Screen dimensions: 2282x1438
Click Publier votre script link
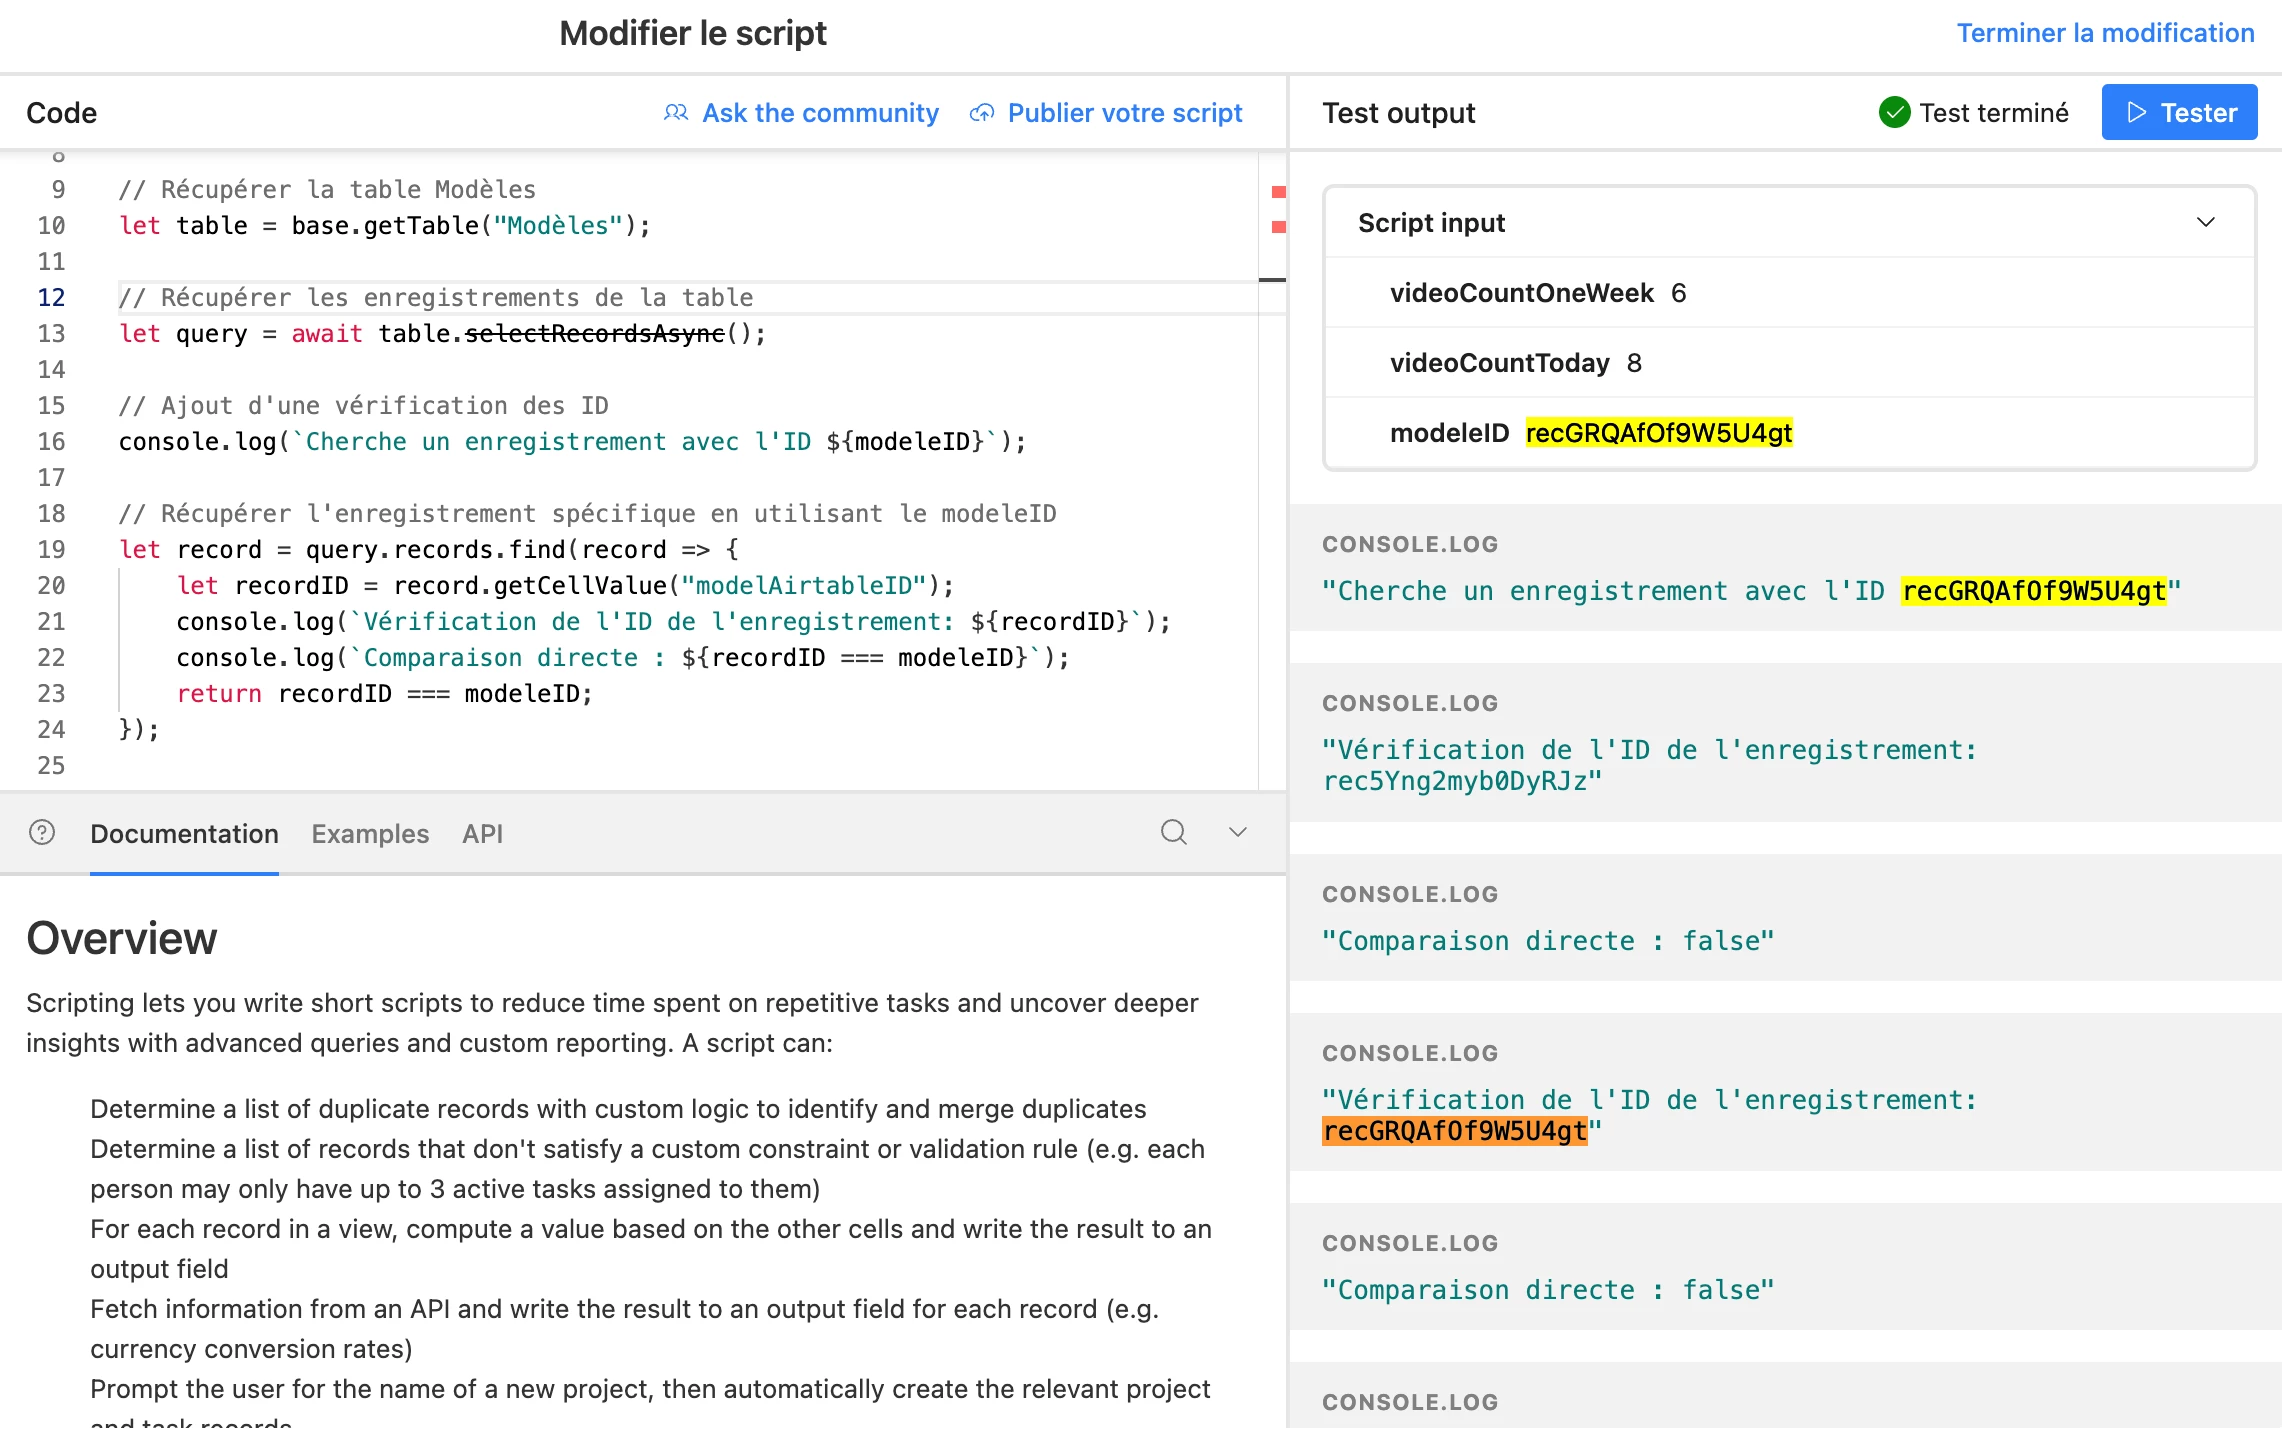coord(1125,113)
